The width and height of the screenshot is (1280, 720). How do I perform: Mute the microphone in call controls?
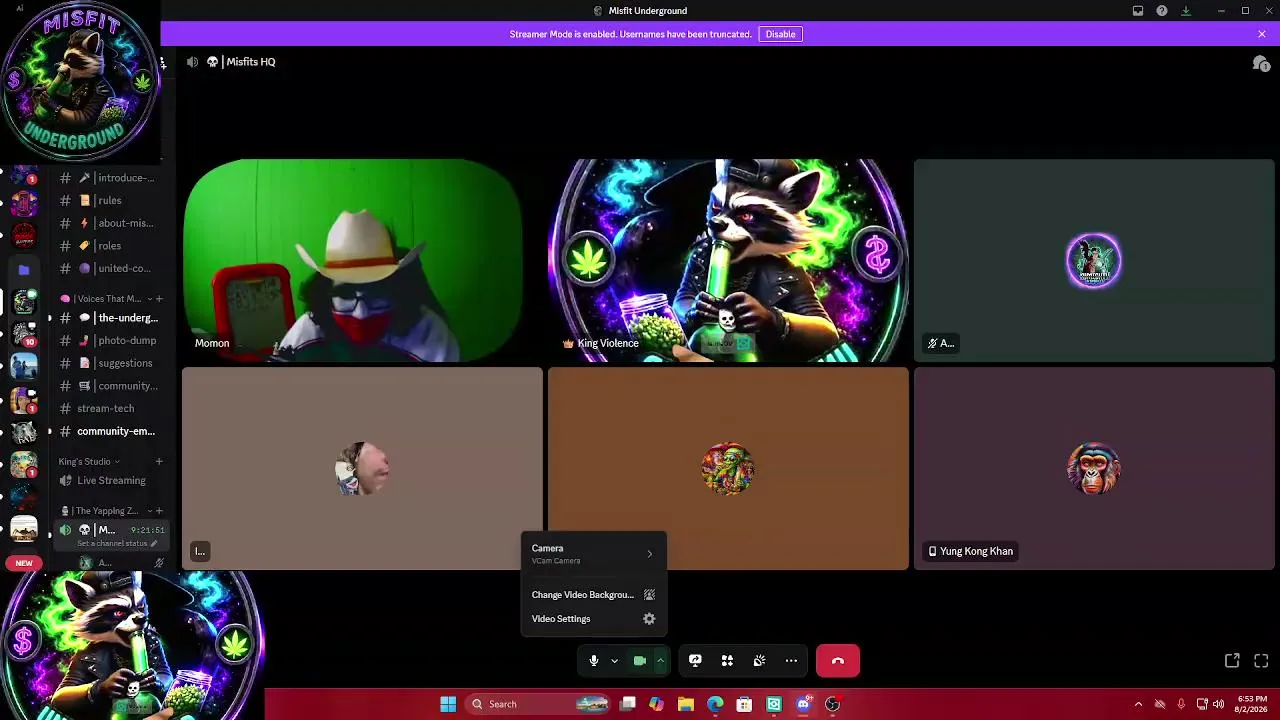click(x=593, y=661)
